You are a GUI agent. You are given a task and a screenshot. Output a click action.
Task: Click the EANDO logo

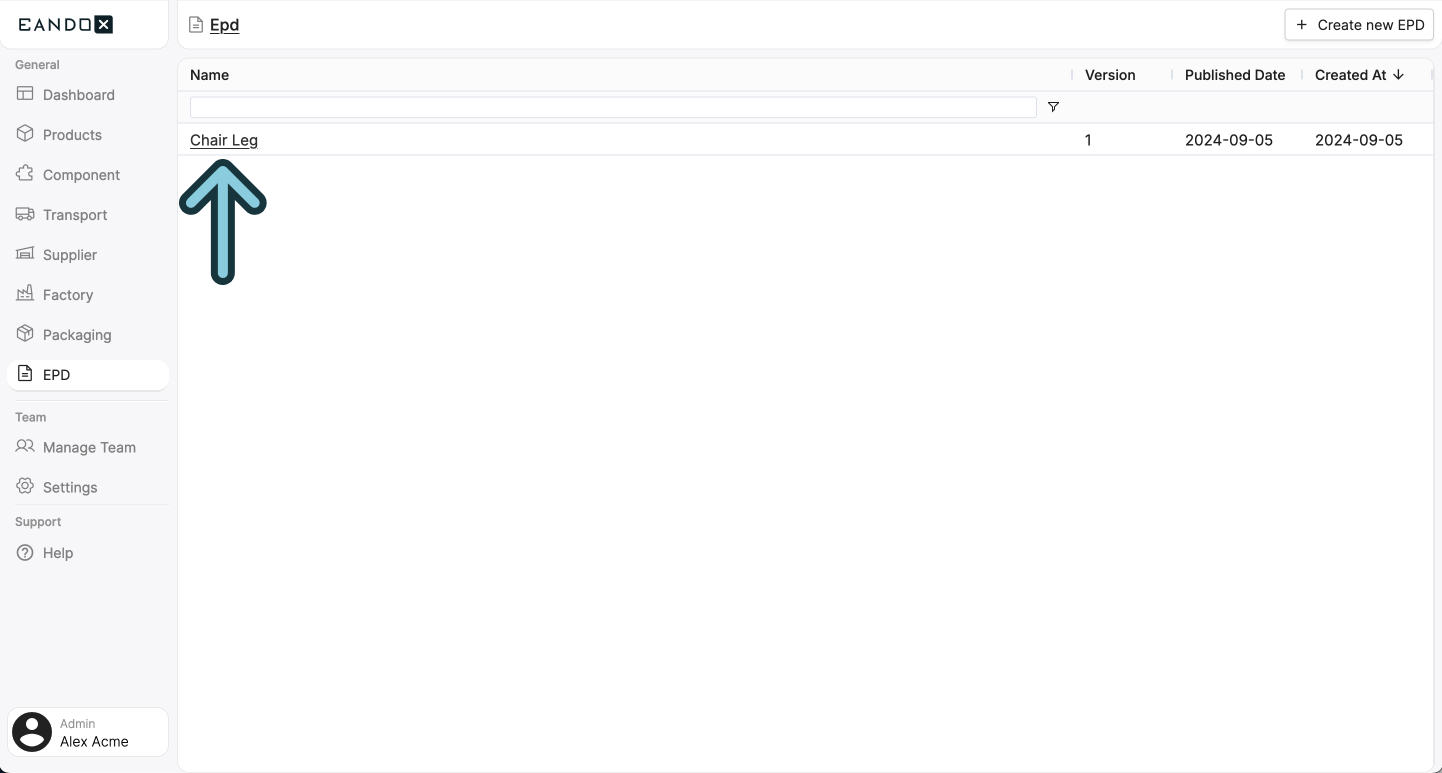click(64, 24)
